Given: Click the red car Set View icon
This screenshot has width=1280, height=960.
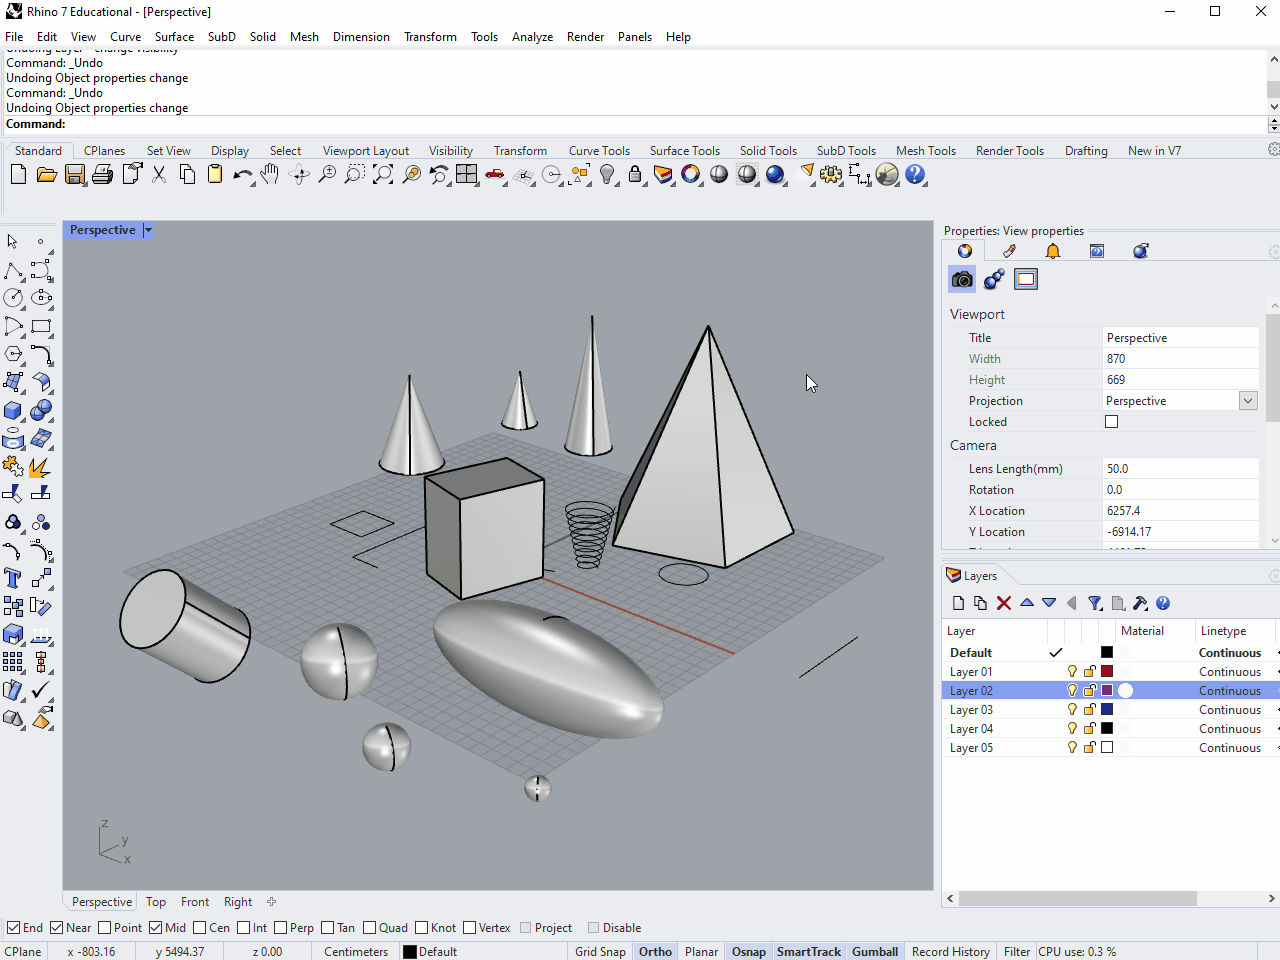Looking at the screenshot, I should [495, 174].
